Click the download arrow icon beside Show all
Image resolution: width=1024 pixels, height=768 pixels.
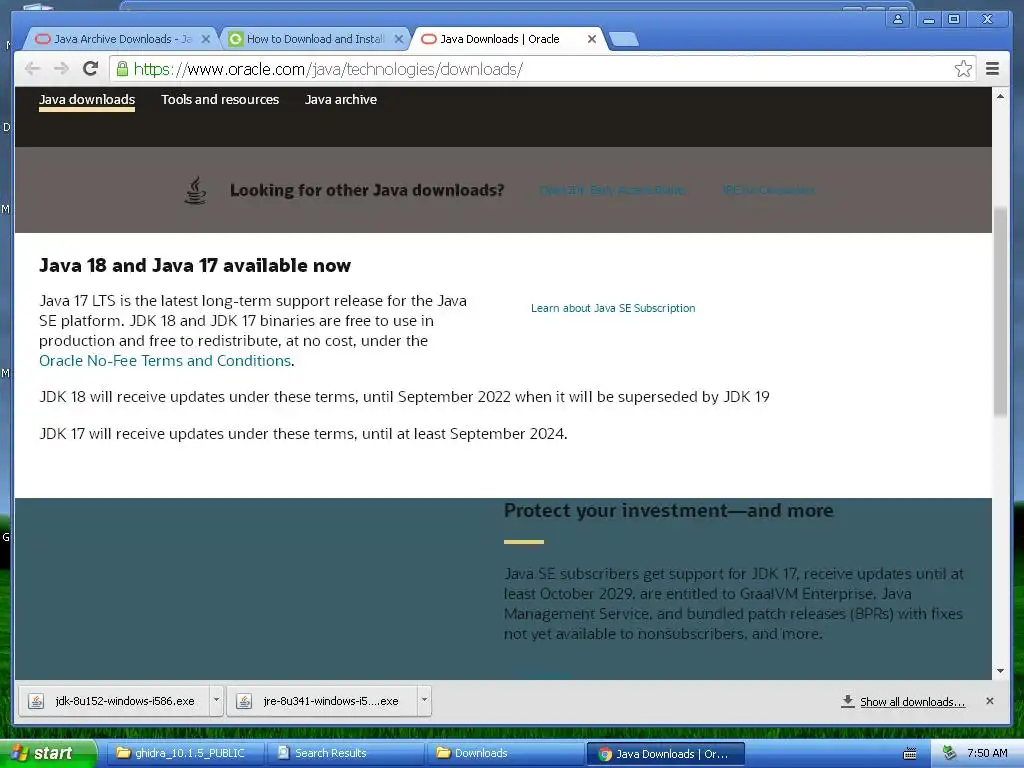click(x=847, y=701)
